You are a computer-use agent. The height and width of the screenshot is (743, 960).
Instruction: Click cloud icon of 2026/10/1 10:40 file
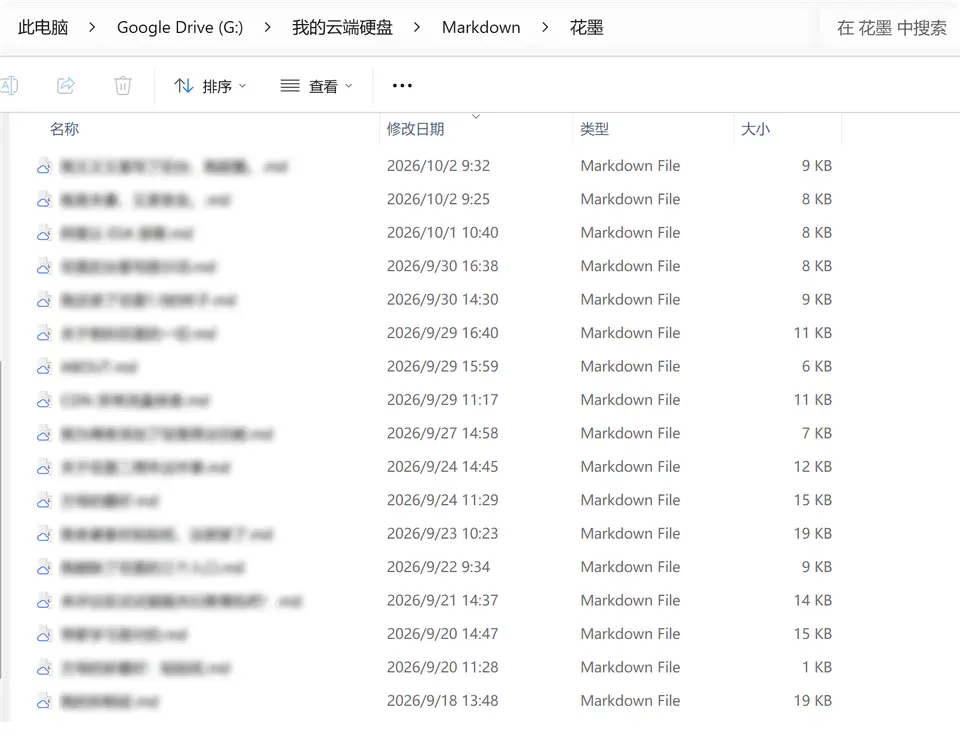(x=43, y=234)
